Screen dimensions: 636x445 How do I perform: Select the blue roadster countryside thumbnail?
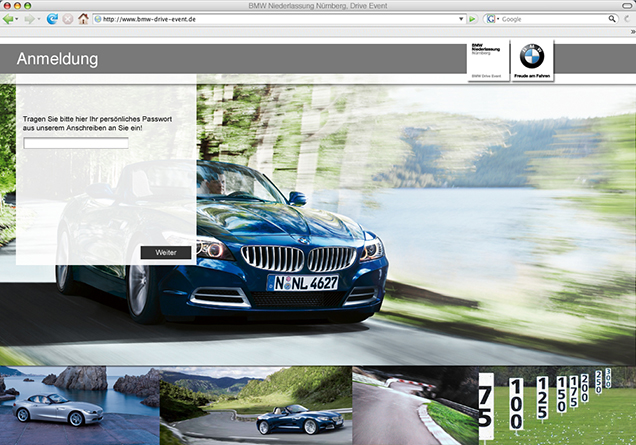click(x=255, y=406)
